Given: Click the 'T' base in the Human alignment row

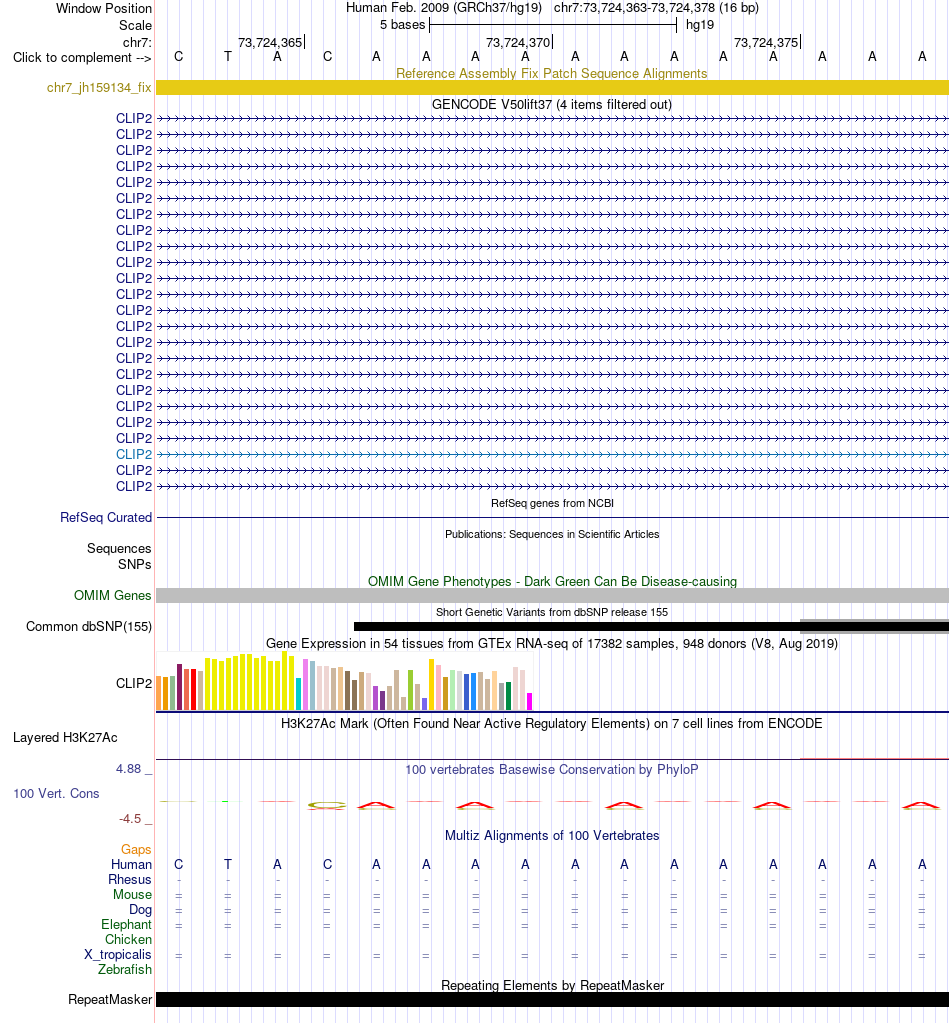Looking at the screenshot, I should (x=228, y=864).
